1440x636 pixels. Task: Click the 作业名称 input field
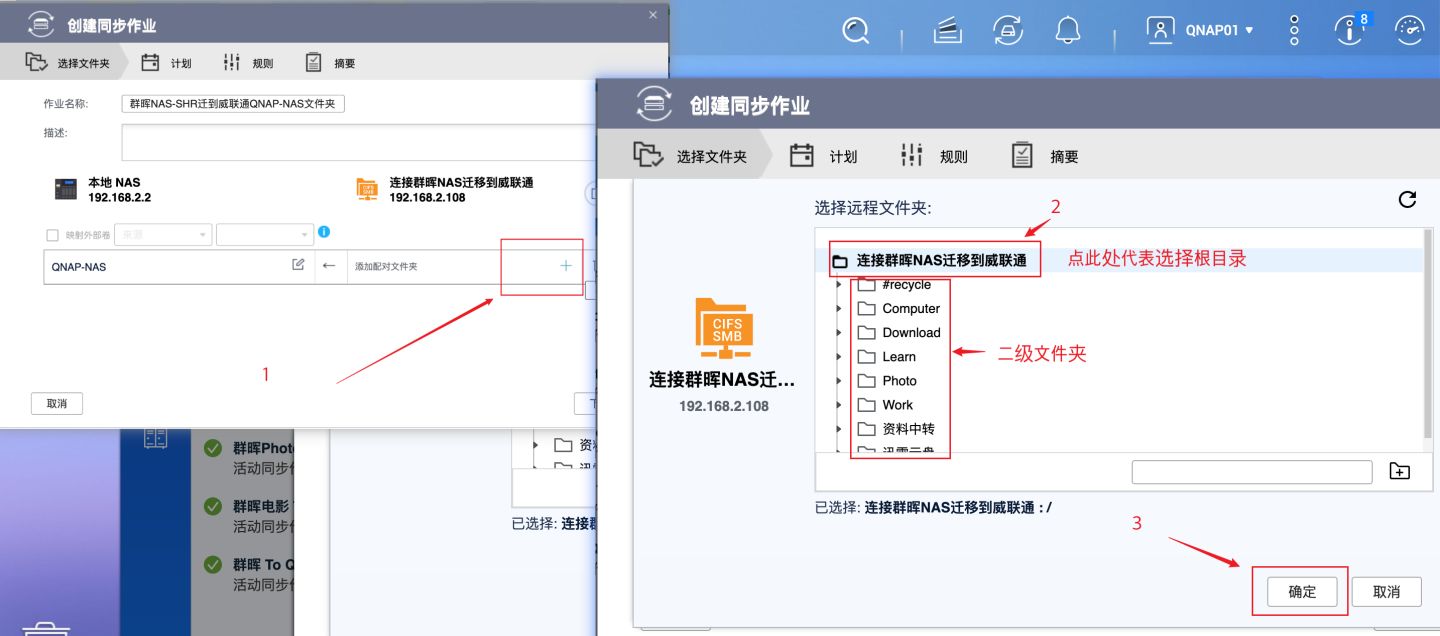point(233,104)
